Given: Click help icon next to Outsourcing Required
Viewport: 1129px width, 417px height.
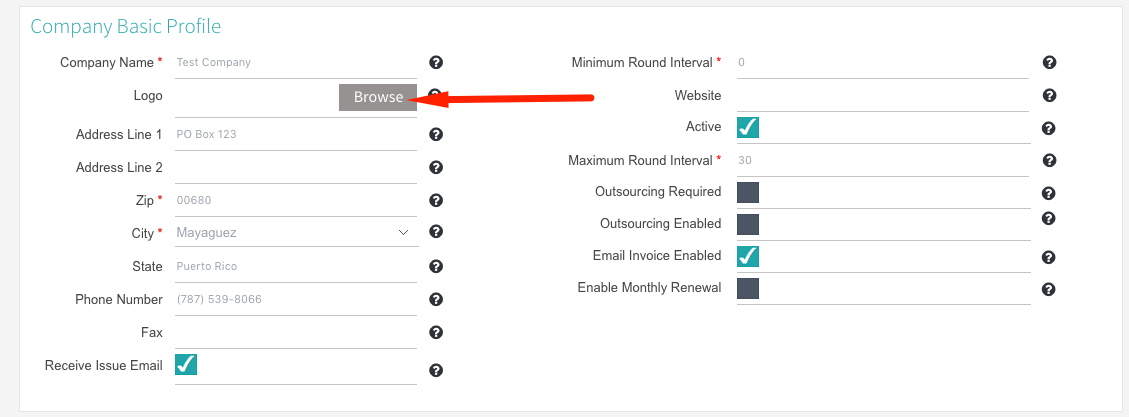Looking at the screenshot, I should click(x=1049, y=193).
